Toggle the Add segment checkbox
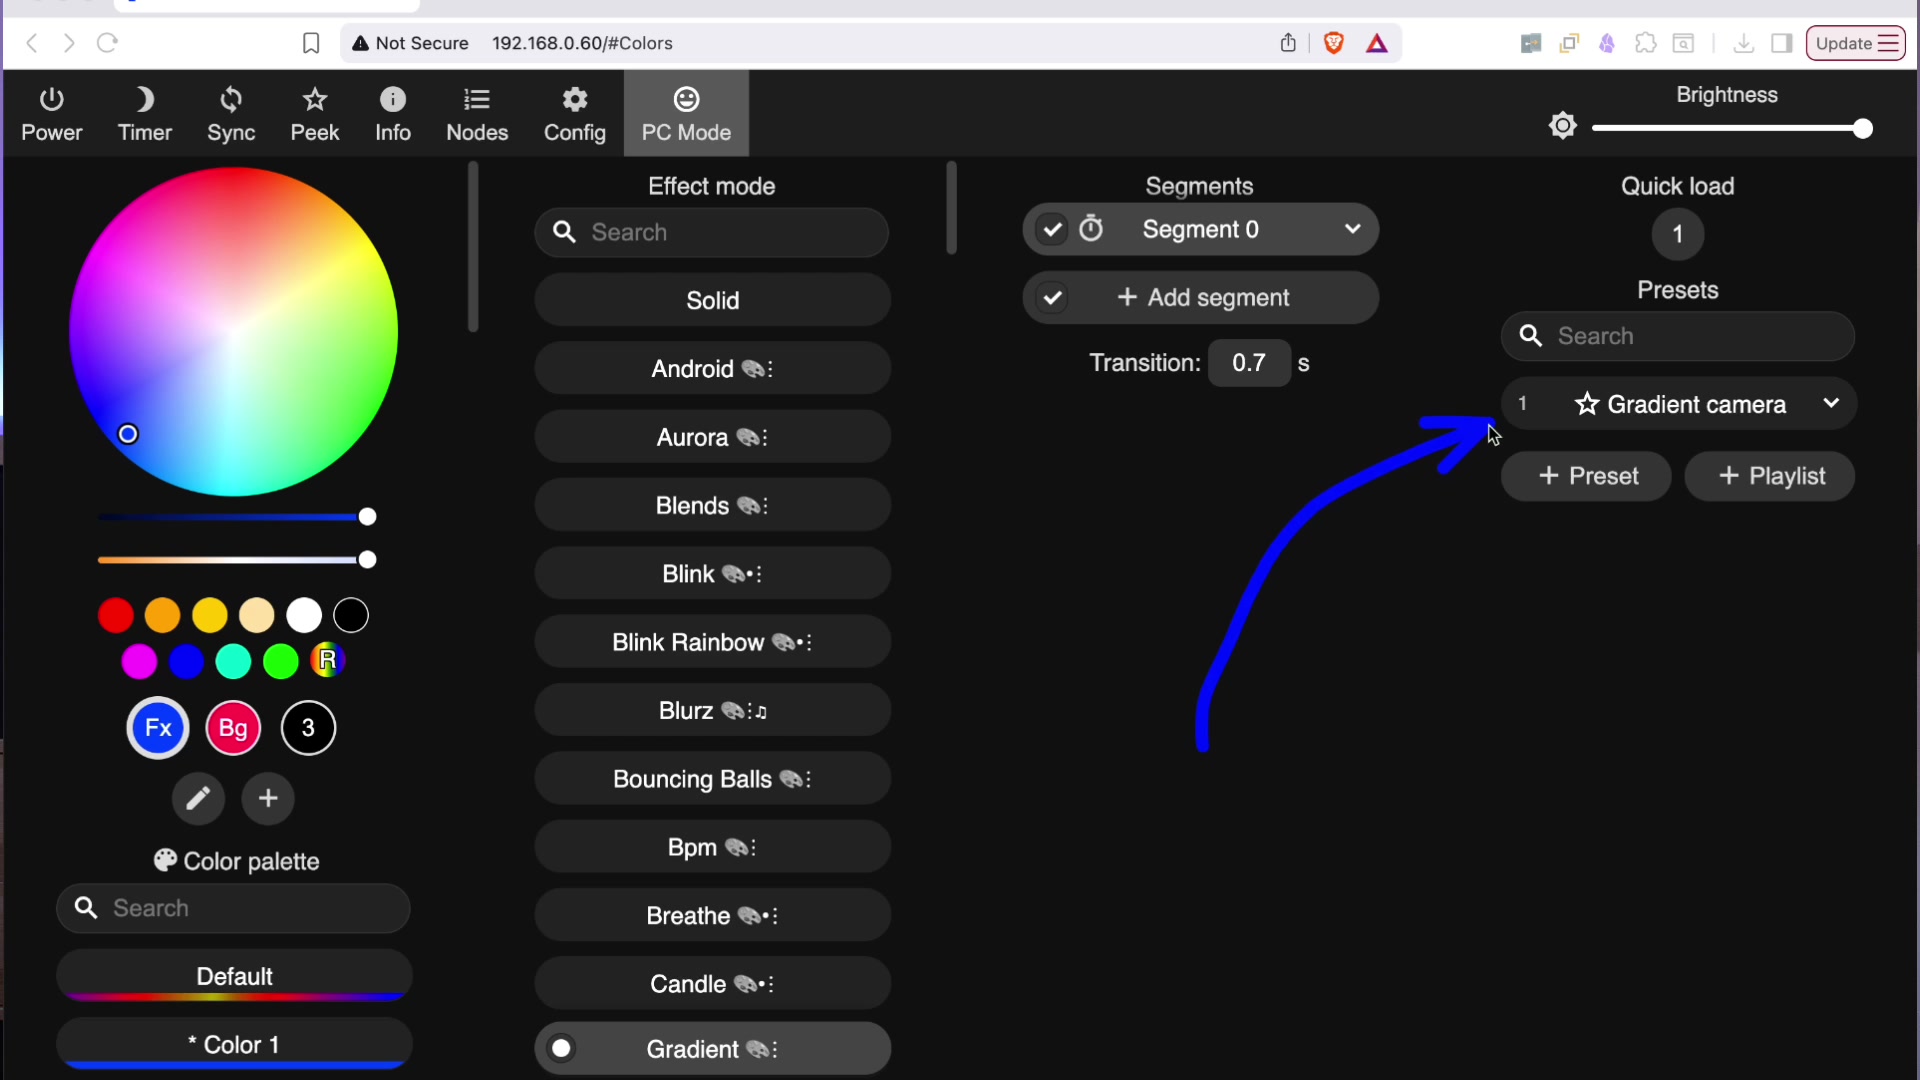 (1052, 298)
